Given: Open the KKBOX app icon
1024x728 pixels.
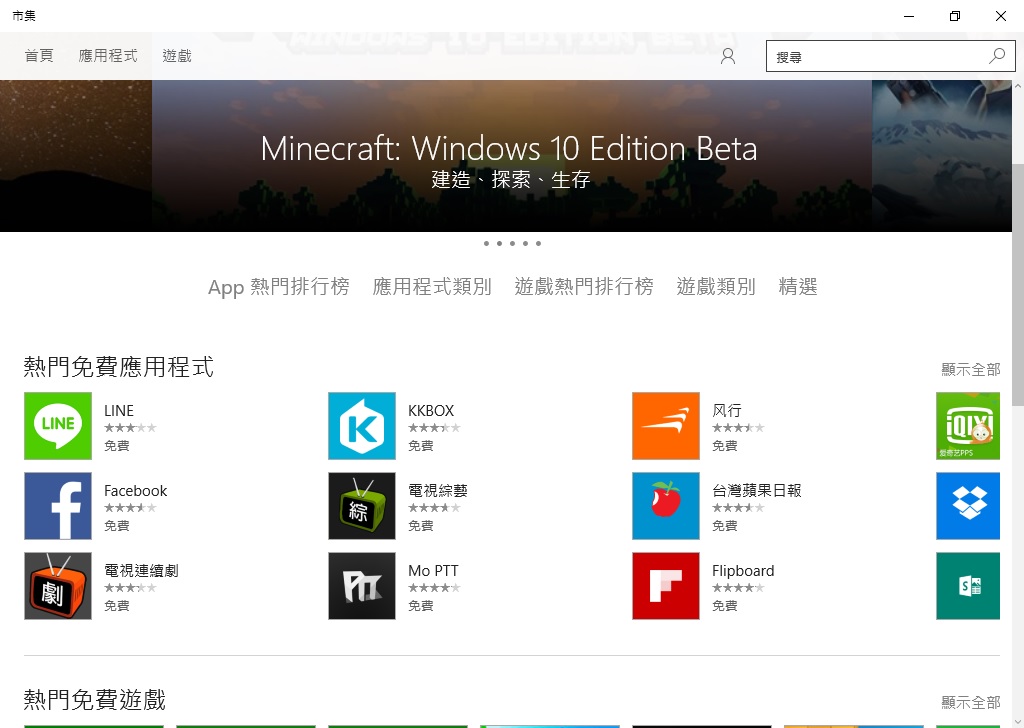Looking at the screenshot, I should 362,426.
